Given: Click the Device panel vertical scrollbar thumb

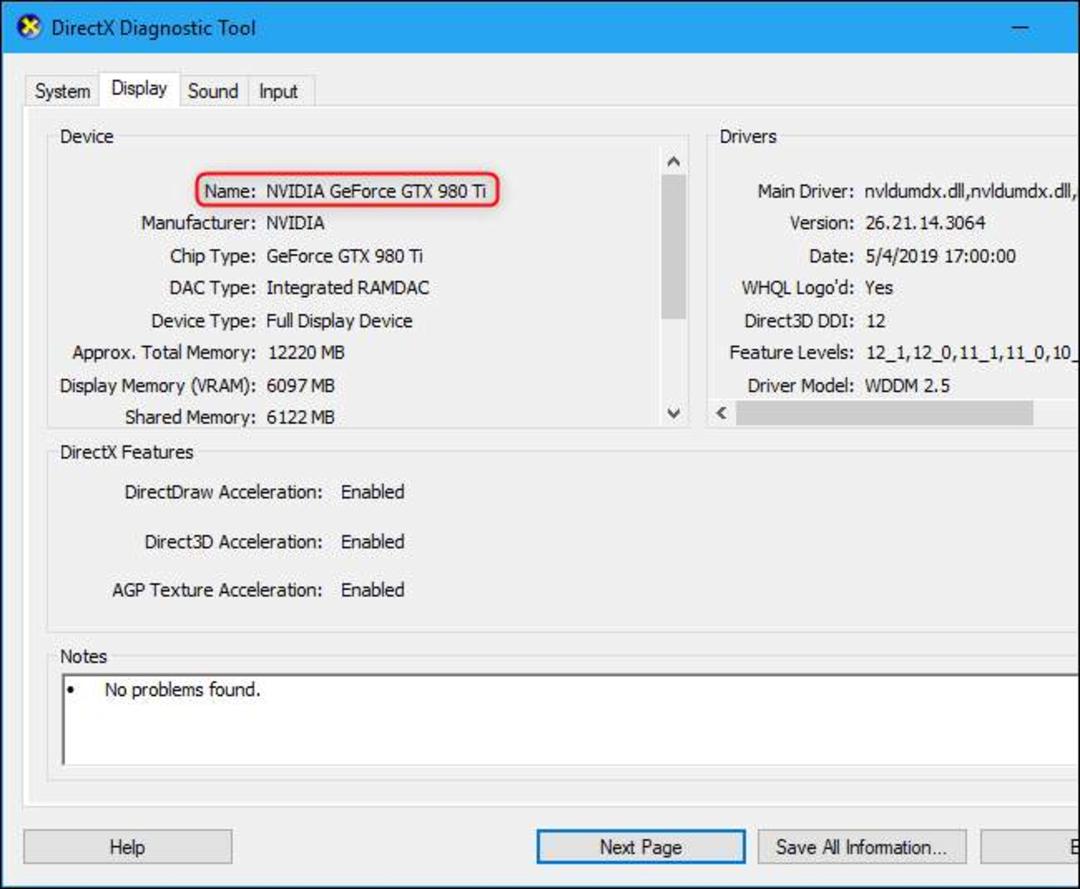Looking at the screenshot, I should pyautogui.click(x=674, y=247).
